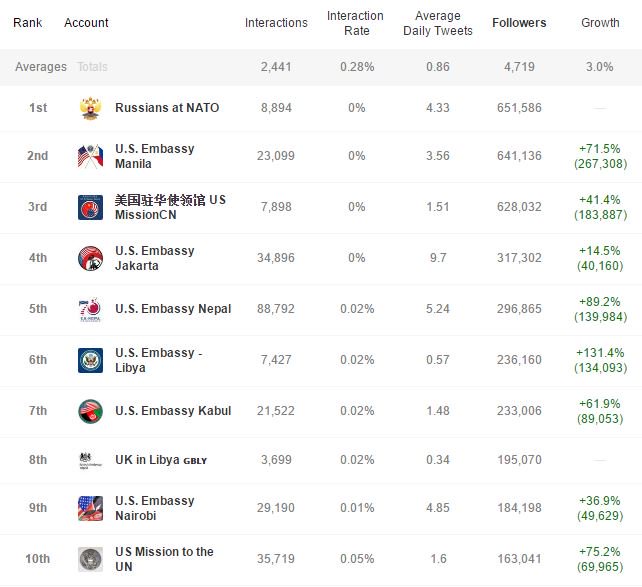Sort by Account column header
The image size is (642, 587).
point(86,23)
